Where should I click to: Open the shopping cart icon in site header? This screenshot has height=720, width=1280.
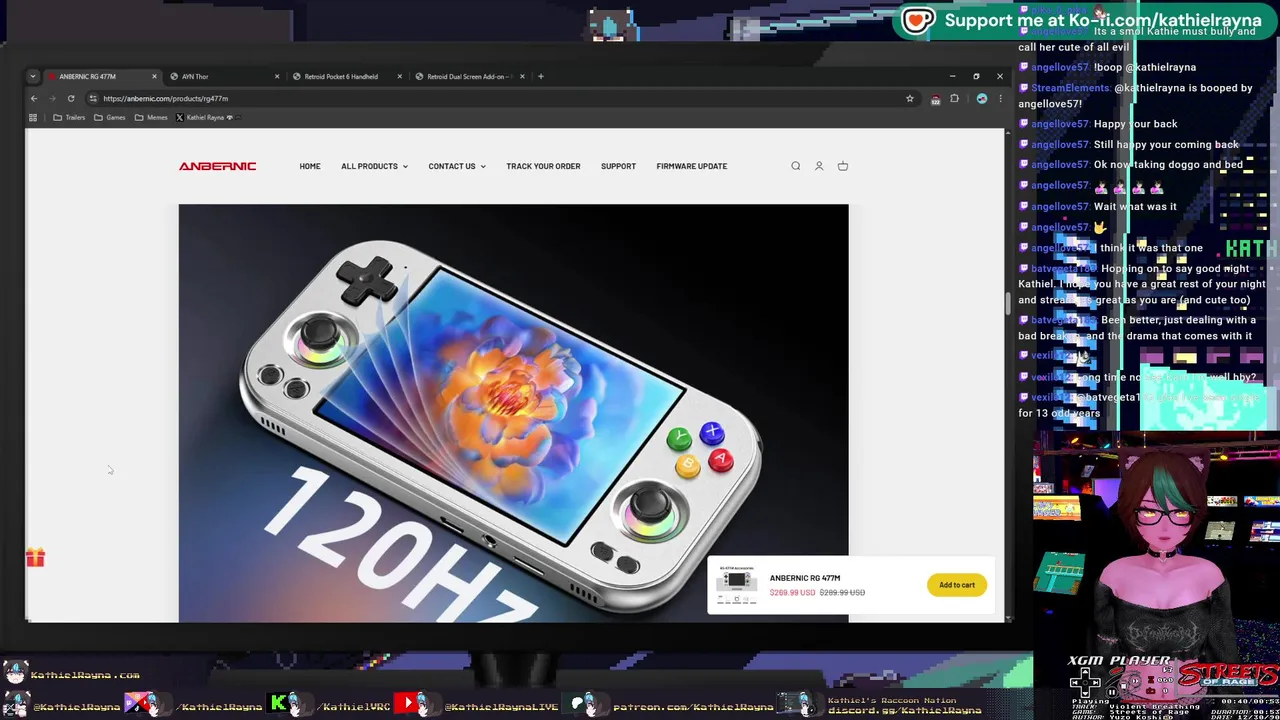pyautogui.click(x=843, y=166)
